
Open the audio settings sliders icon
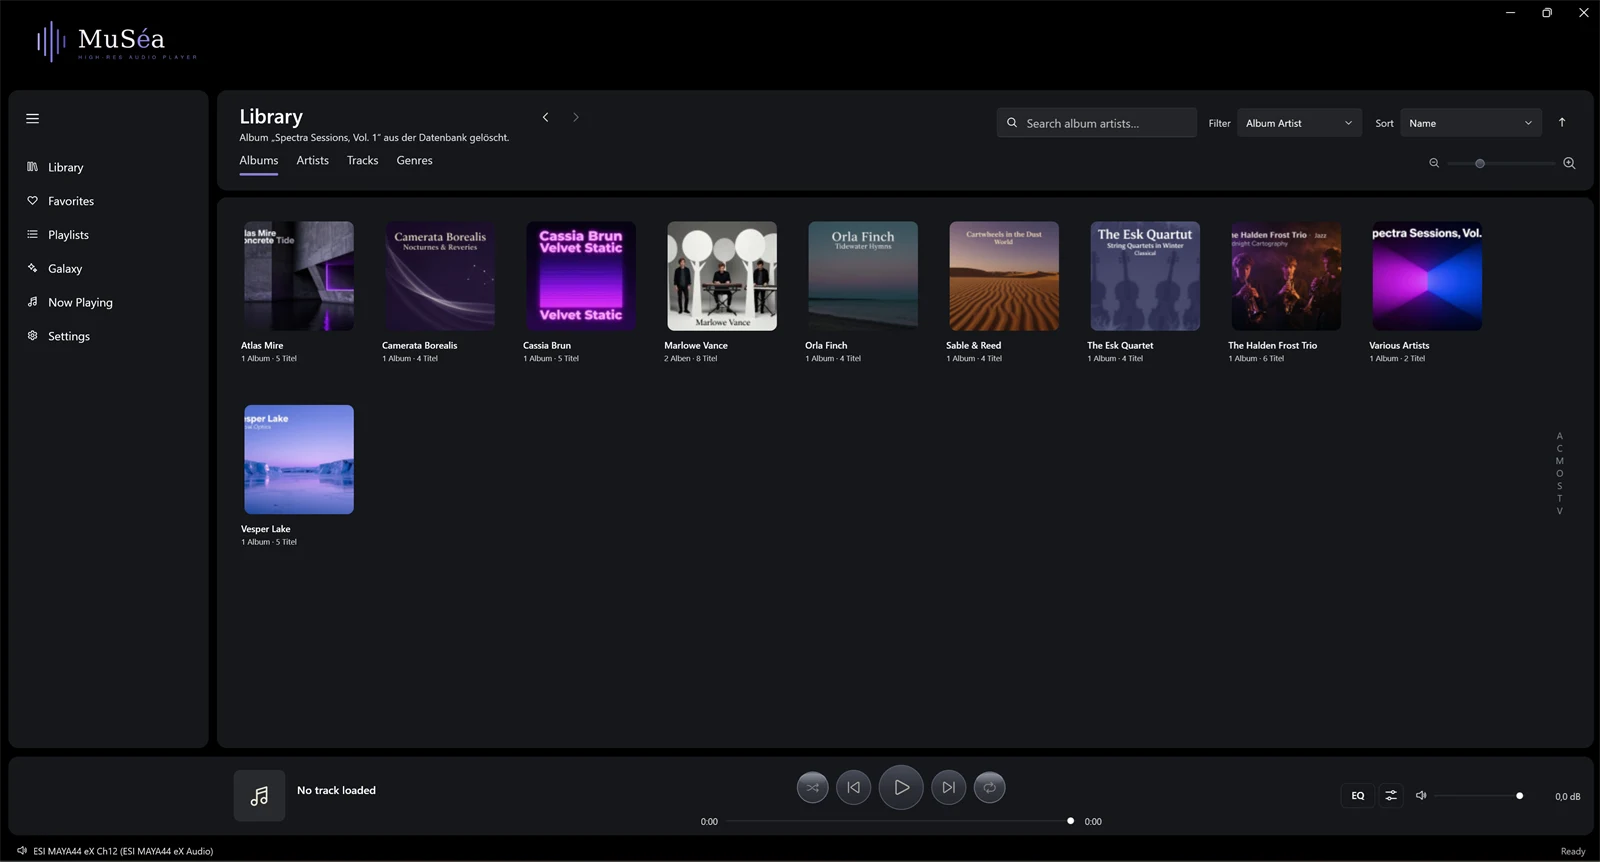point(1391,796)
